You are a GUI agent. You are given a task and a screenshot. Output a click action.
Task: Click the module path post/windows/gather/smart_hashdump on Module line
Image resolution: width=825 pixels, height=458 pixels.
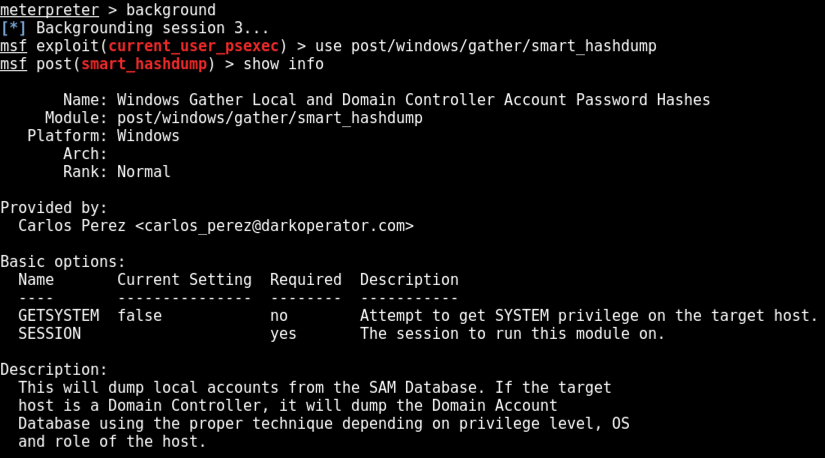coord(269,118)
